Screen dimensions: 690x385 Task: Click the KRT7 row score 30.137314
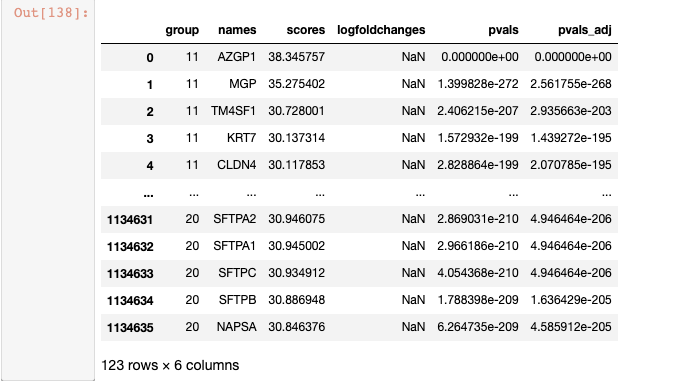click(297, 138)
